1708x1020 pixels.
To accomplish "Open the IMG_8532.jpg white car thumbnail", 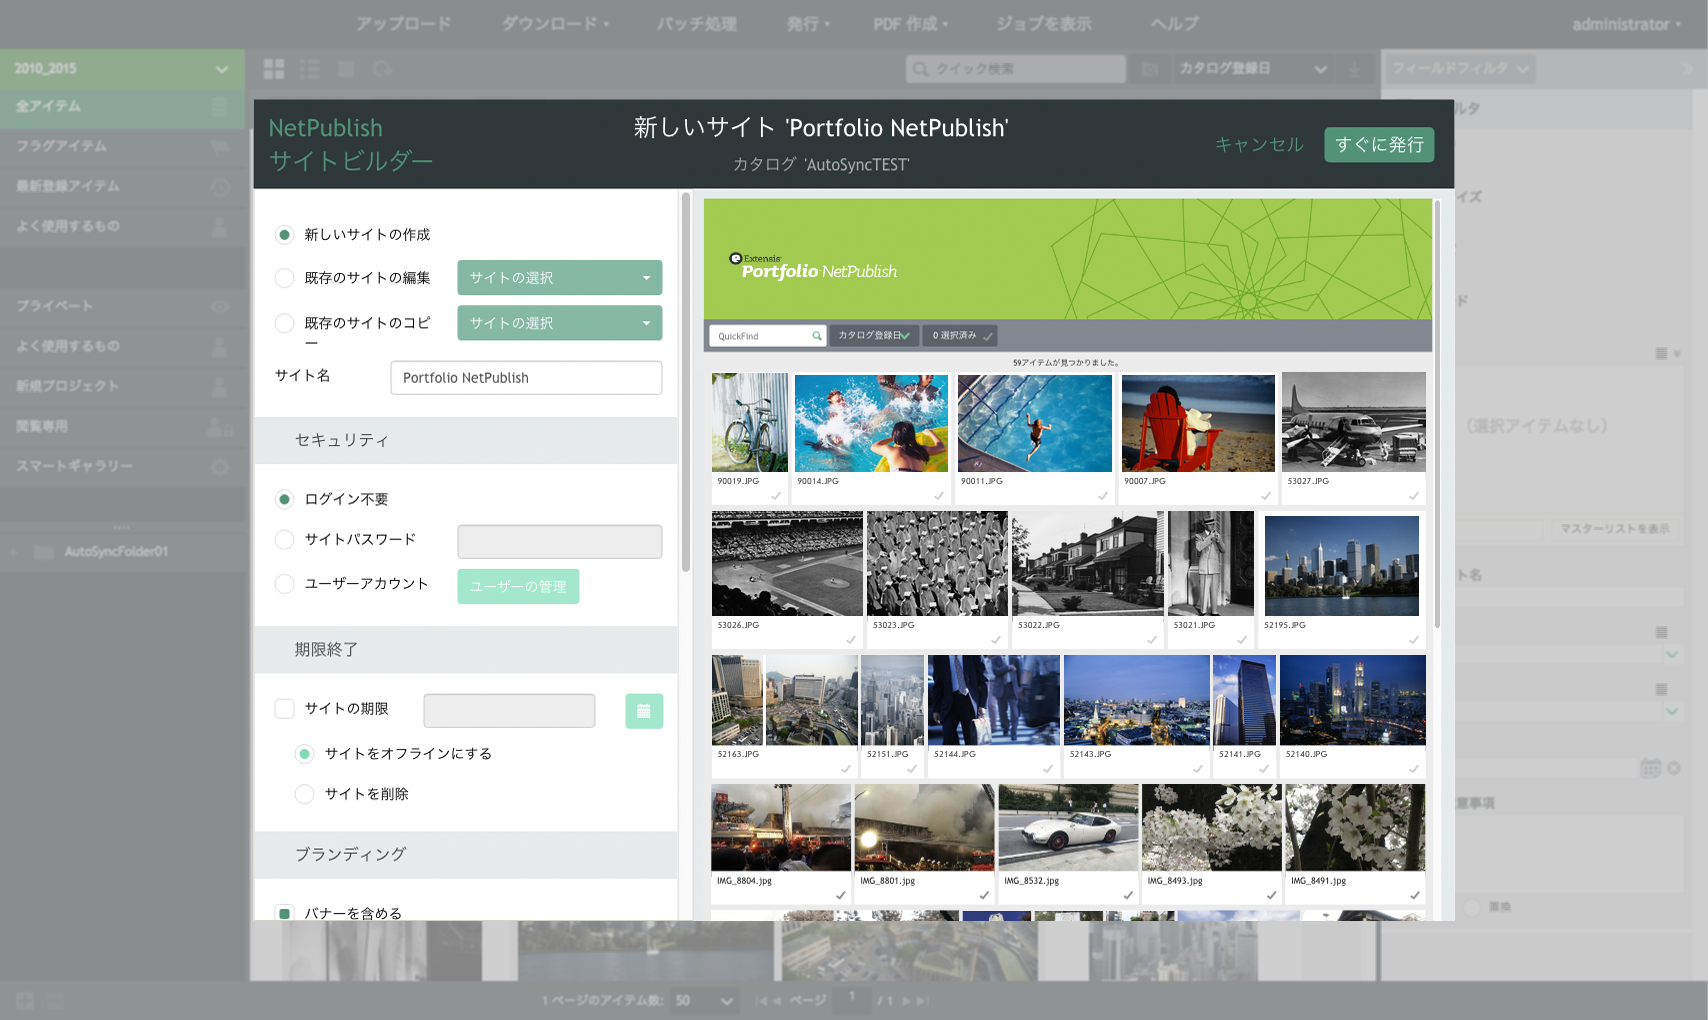I will point(1068,828).
